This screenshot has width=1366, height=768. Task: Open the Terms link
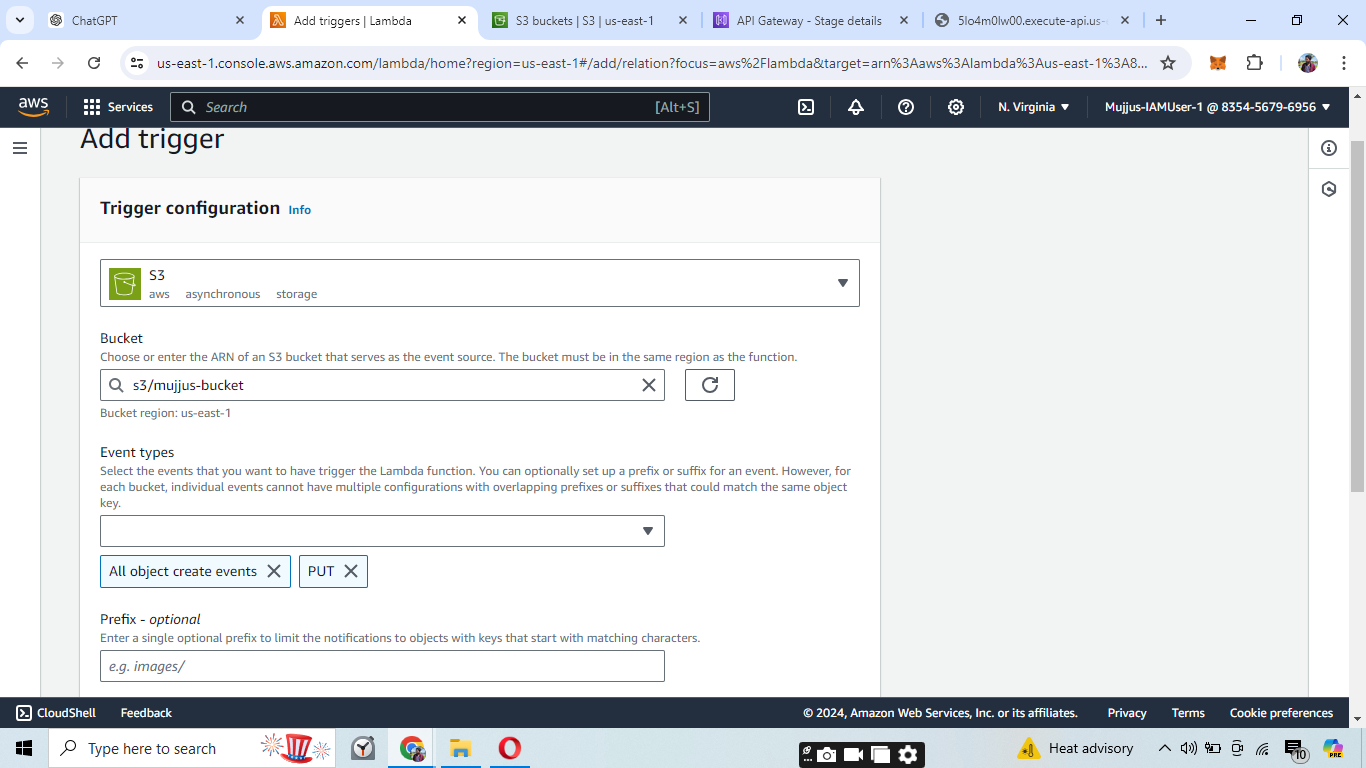[1188, 713]
